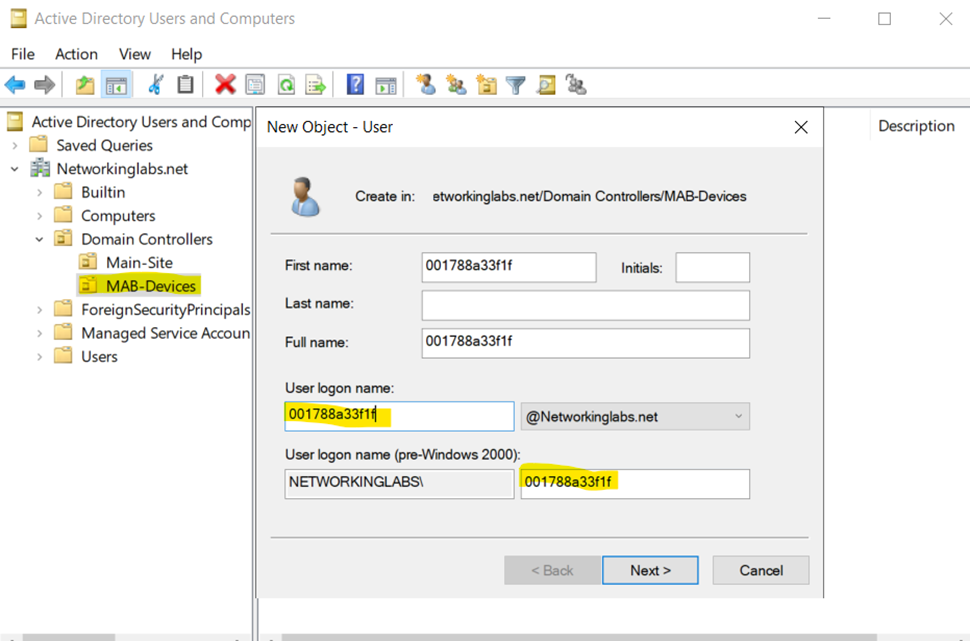Click the red Delete X icon

click(225, 84)
